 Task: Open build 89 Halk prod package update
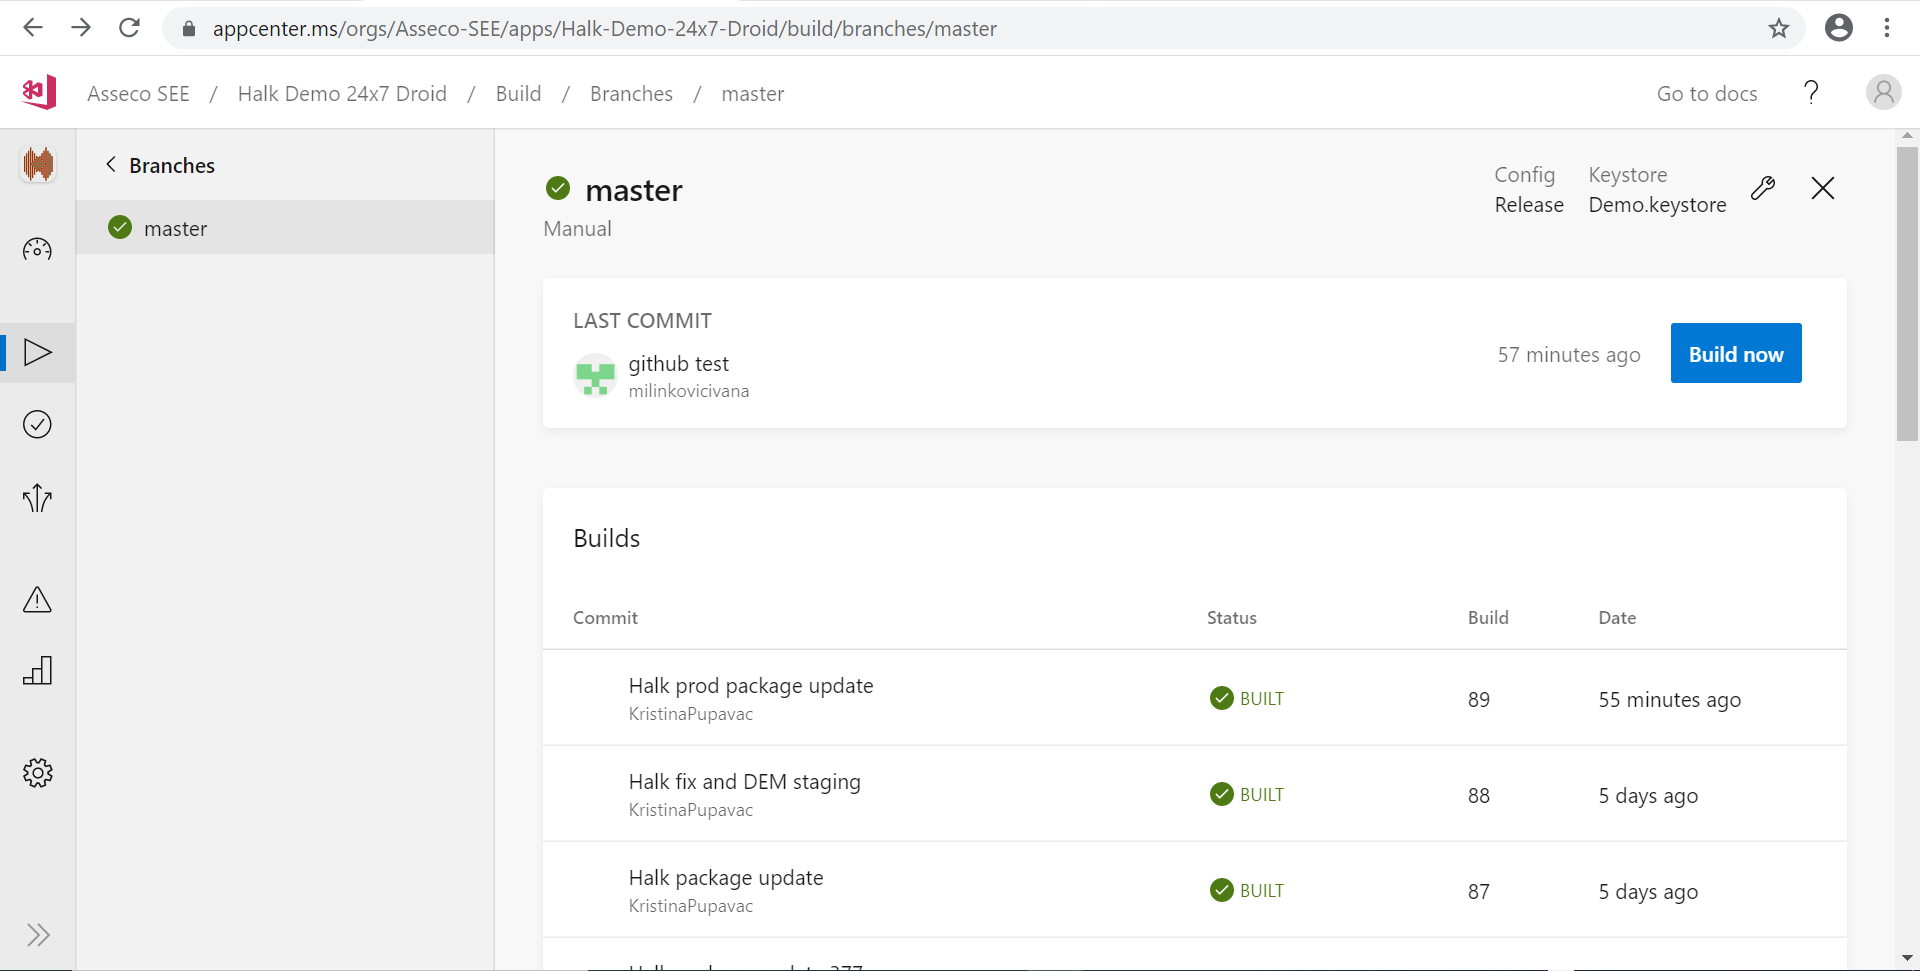1195,698
